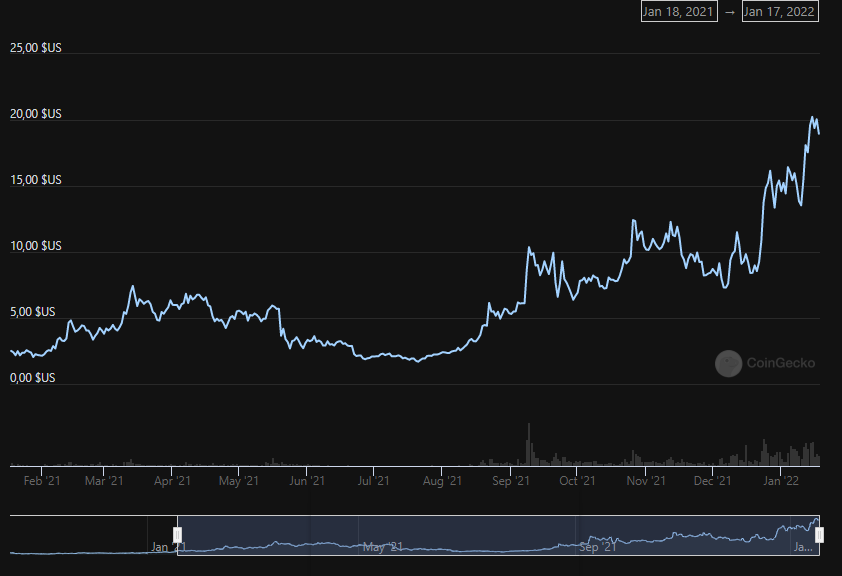
Task: Click the CoinGecko logo watermark icon
Action: [728, 363]
